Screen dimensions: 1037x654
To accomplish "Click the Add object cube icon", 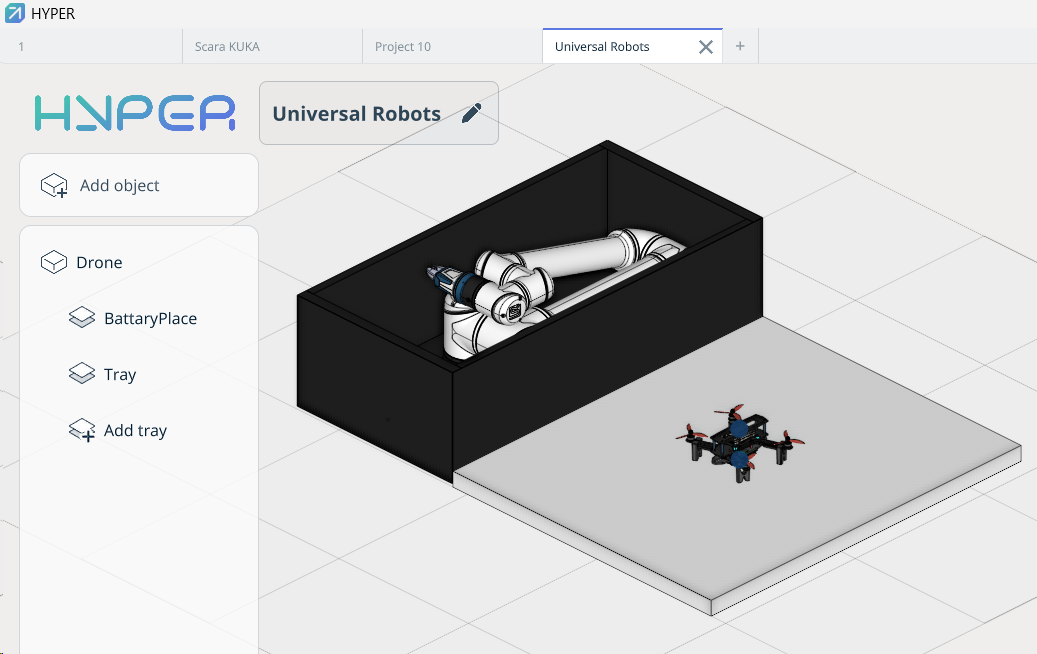I will click(x=54, y=186).
